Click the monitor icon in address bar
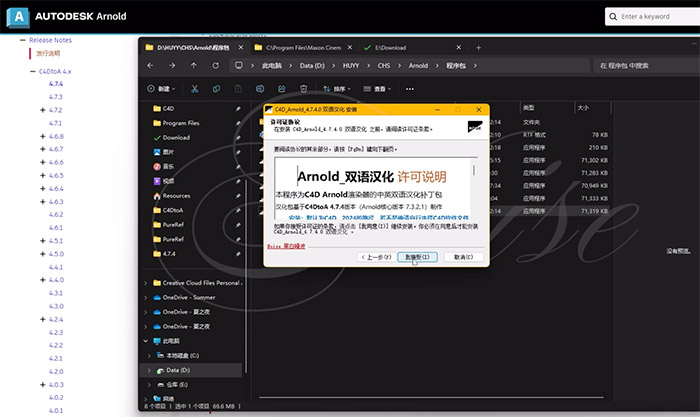The width and height of the screenshot is (700, 417). (239, 66)
